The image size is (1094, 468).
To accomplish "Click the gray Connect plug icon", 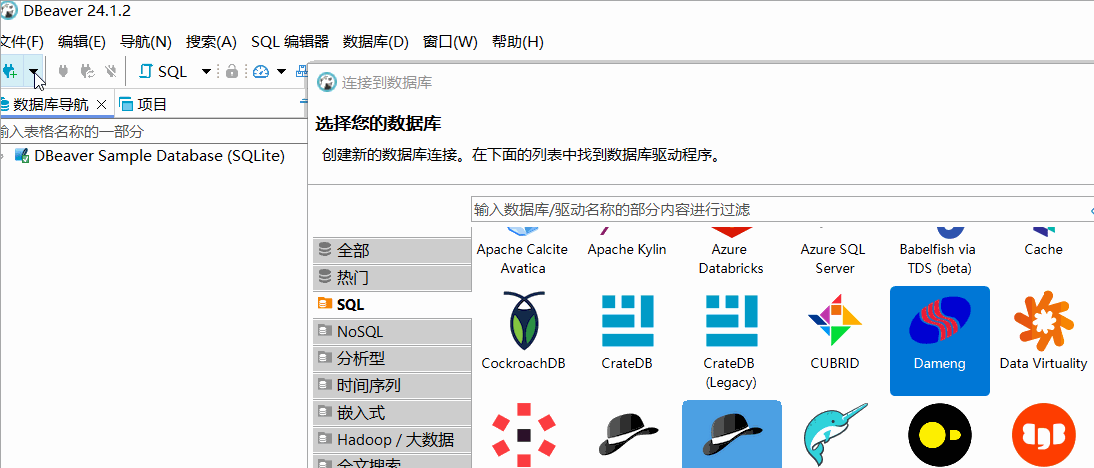I will [63, 71].
